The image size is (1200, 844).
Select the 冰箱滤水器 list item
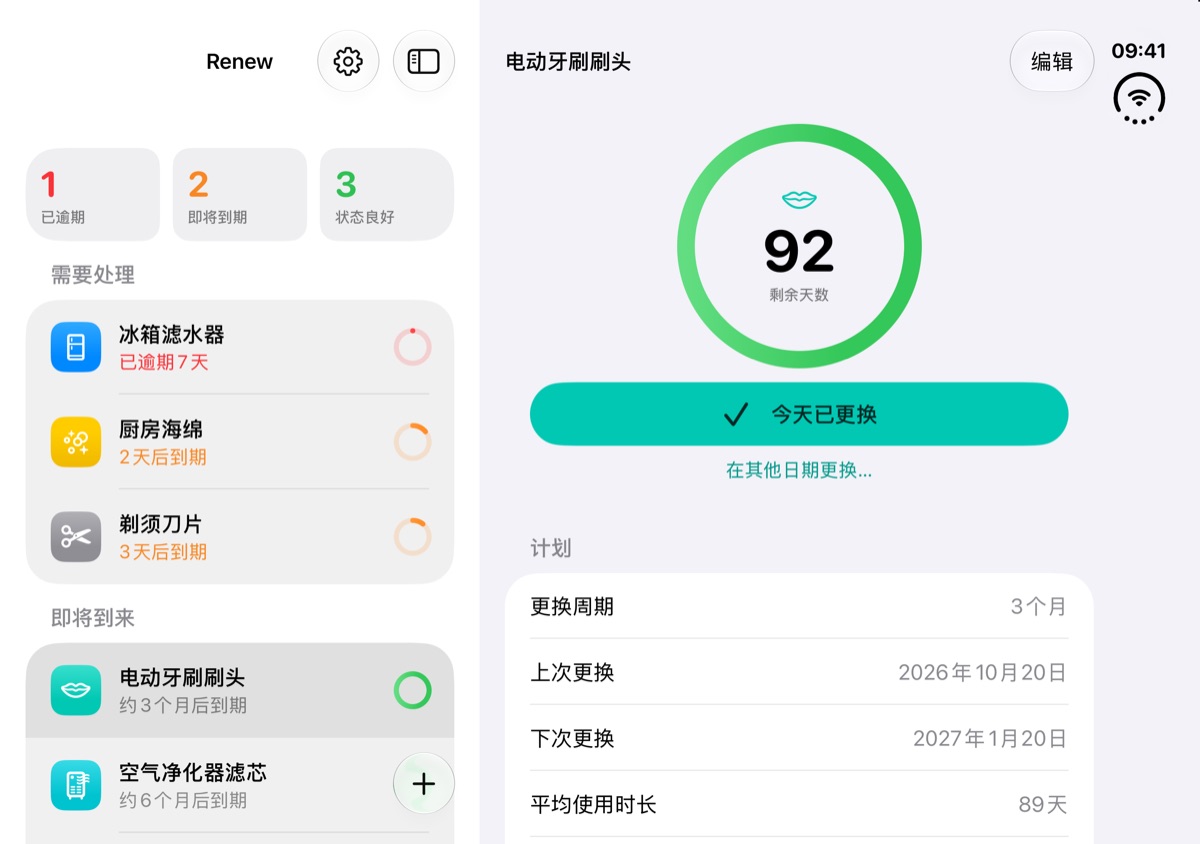point(240,347)
